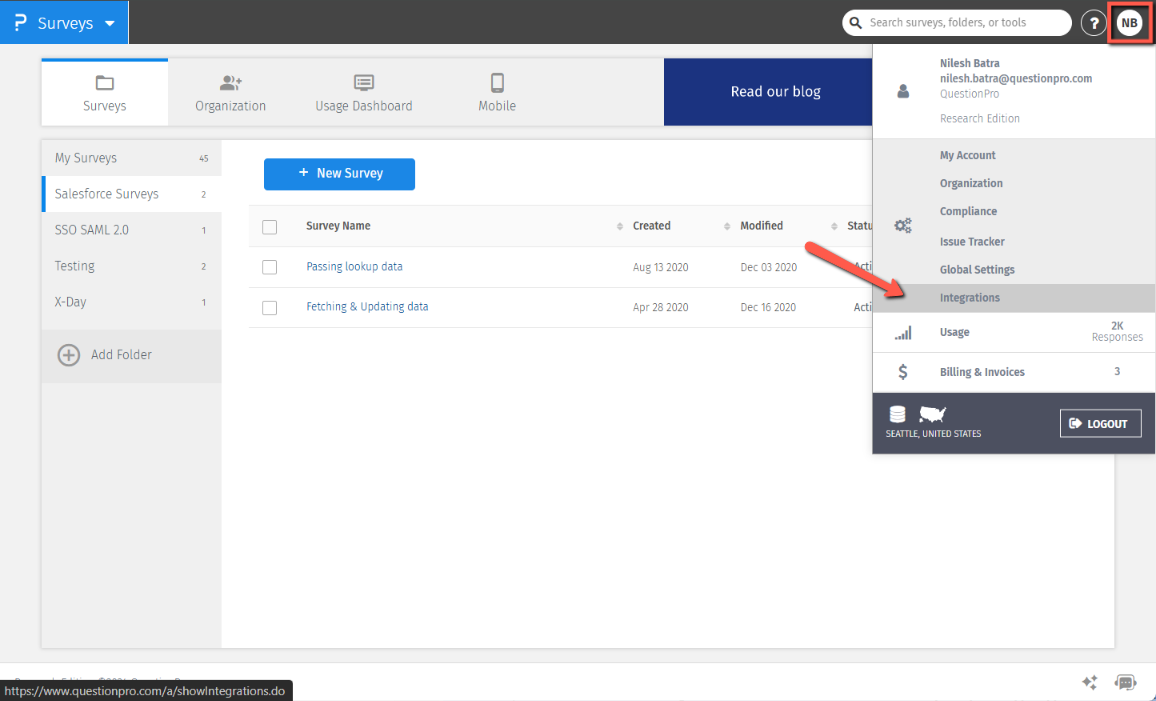
Task: Click the 45 count beside My Surveys
Action: coord(203,158)
